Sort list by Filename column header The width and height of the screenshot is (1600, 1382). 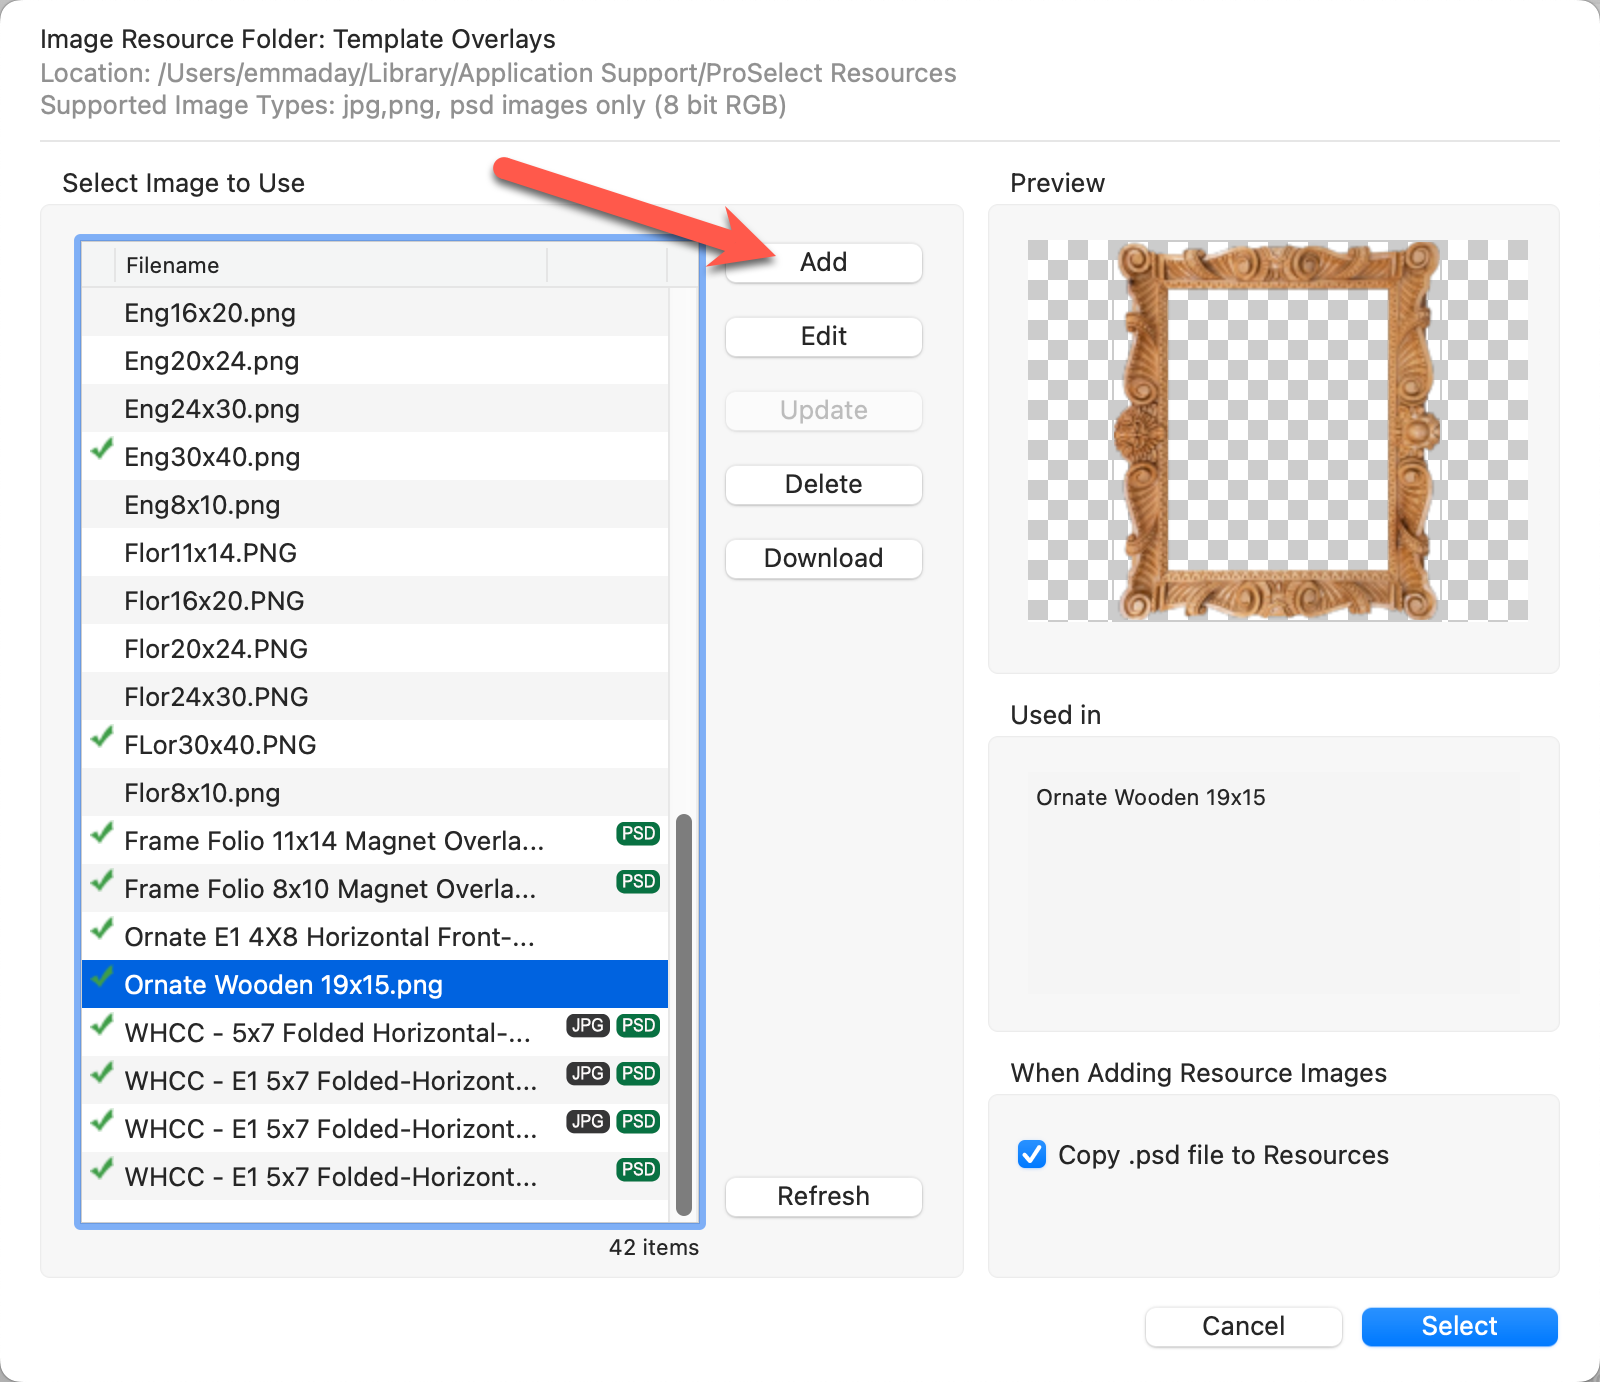pyautogui.click(x=330, y=265)
